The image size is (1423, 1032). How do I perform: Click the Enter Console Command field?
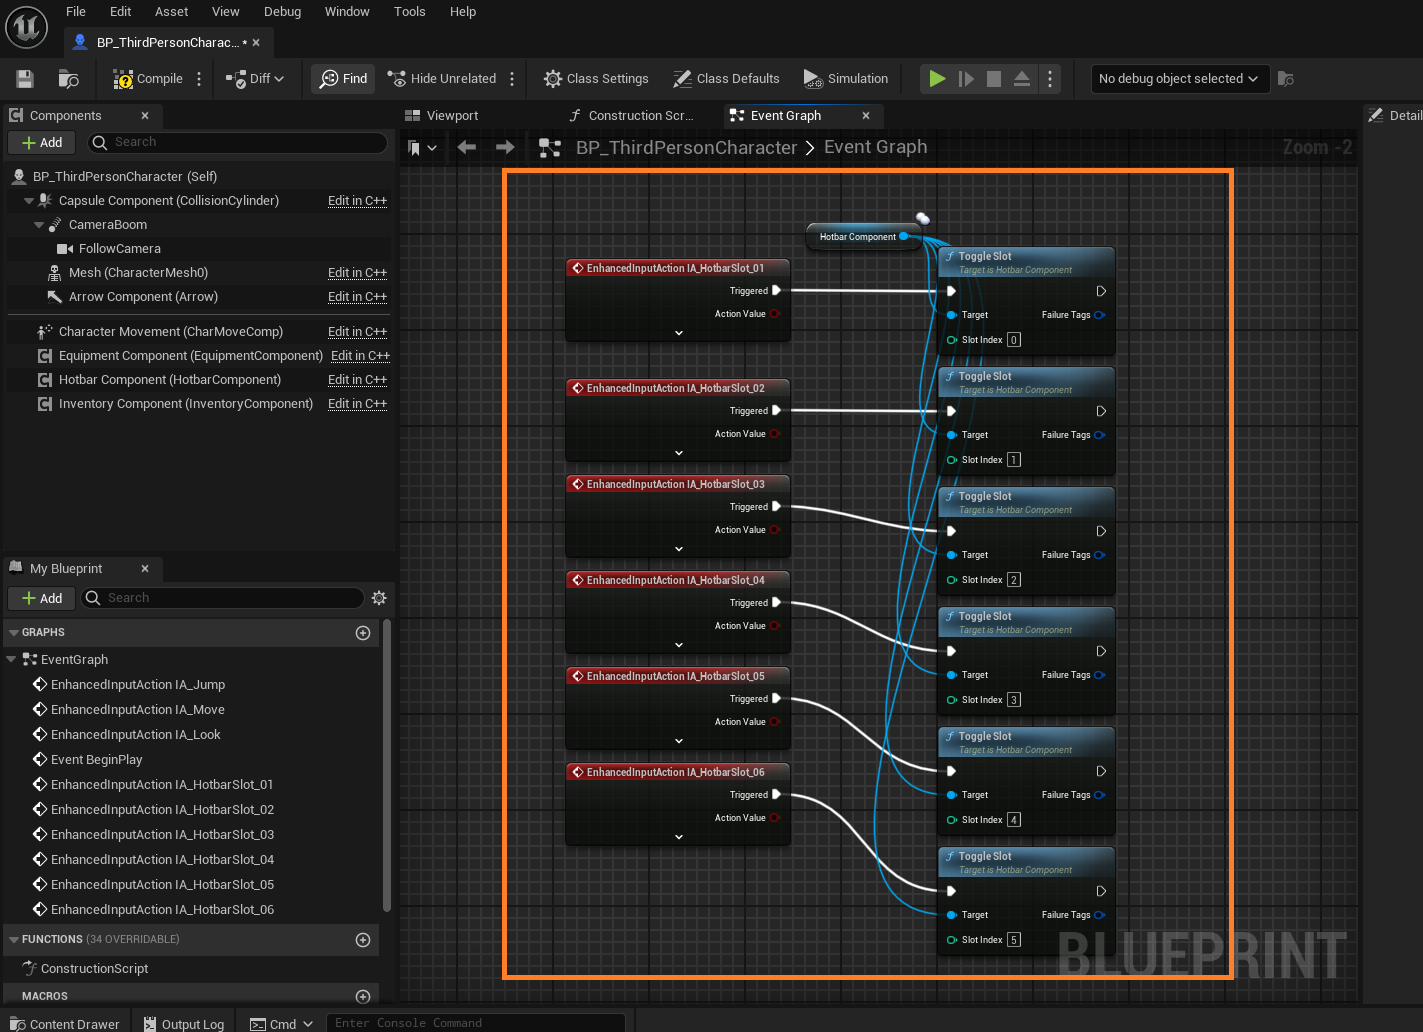[475, 1023]
